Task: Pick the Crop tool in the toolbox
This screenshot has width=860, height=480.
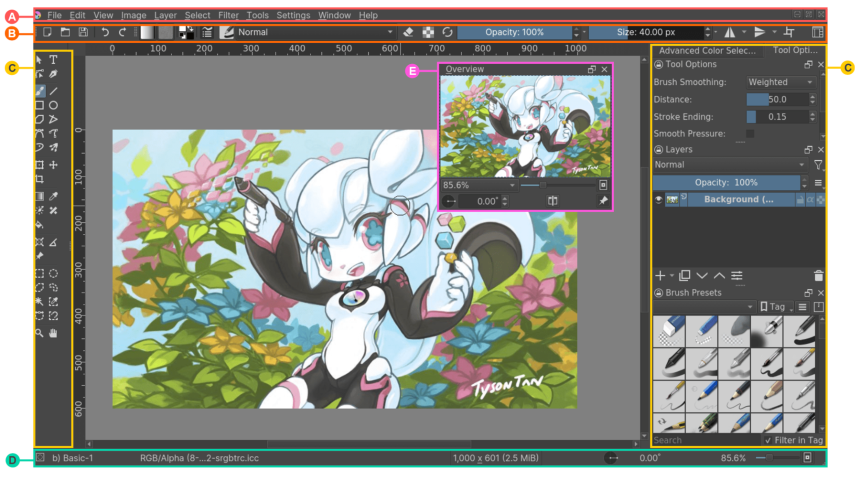Action: [x=39, y=179]
